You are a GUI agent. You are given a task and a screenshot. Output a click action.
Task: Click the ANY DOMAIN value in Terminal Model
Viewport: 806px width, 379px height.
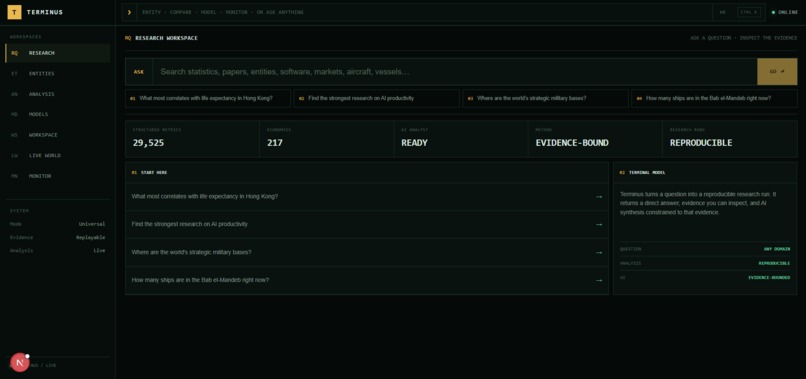[x=777, y=249]
